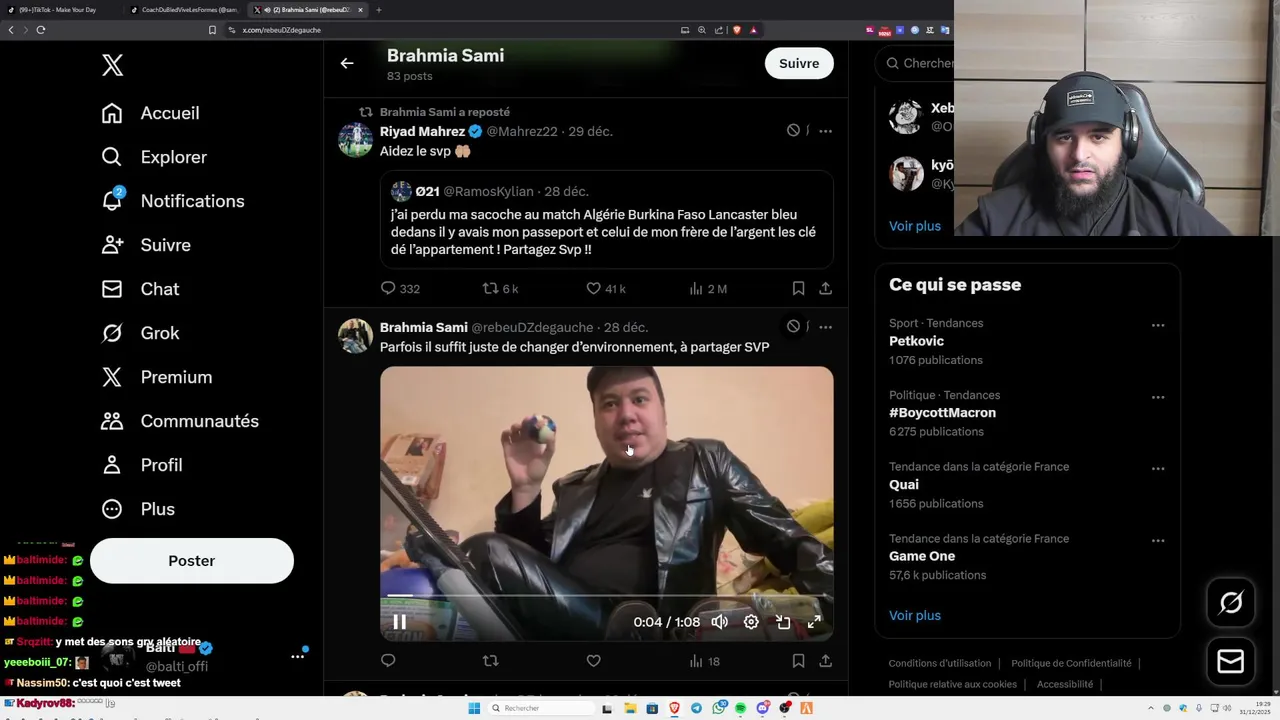Open the Riyad Mahrez profile name link
Viewport: 1280px width, 720px height.
[422, 131]
